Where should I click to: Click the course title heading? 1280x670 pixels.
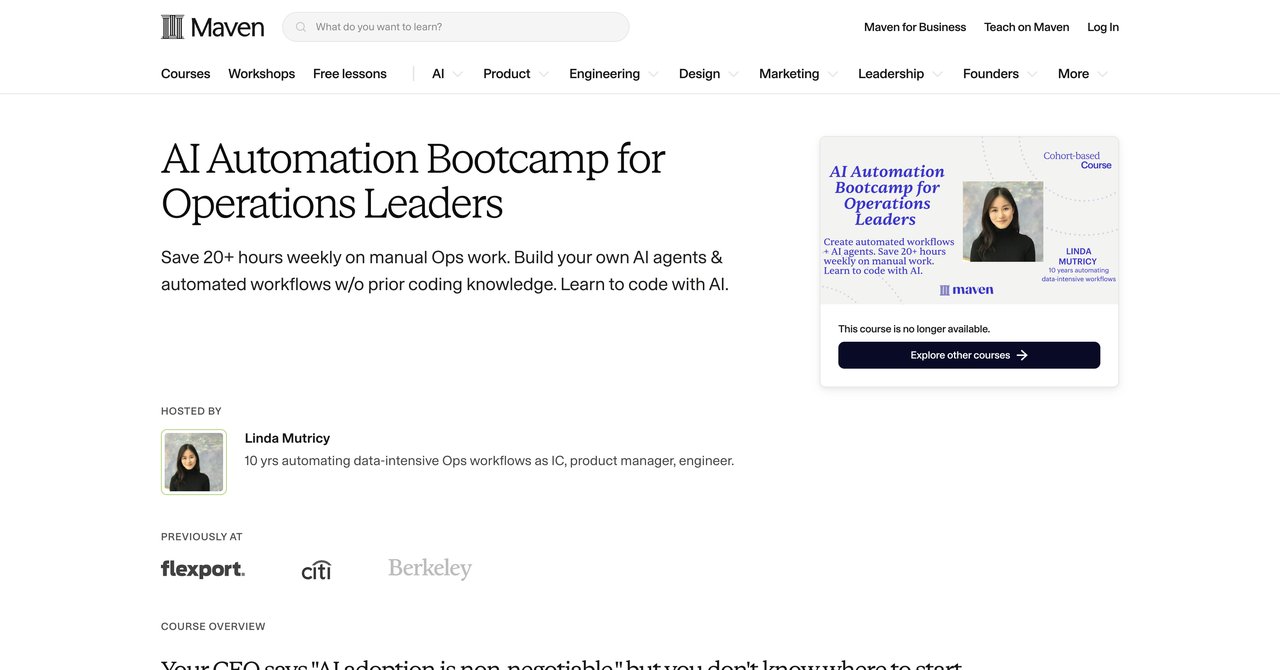(x=413, y=181)
